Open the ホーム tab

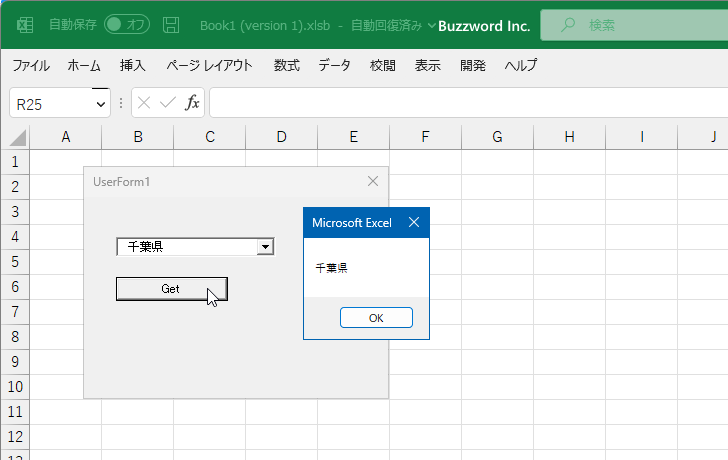(84, 65)
